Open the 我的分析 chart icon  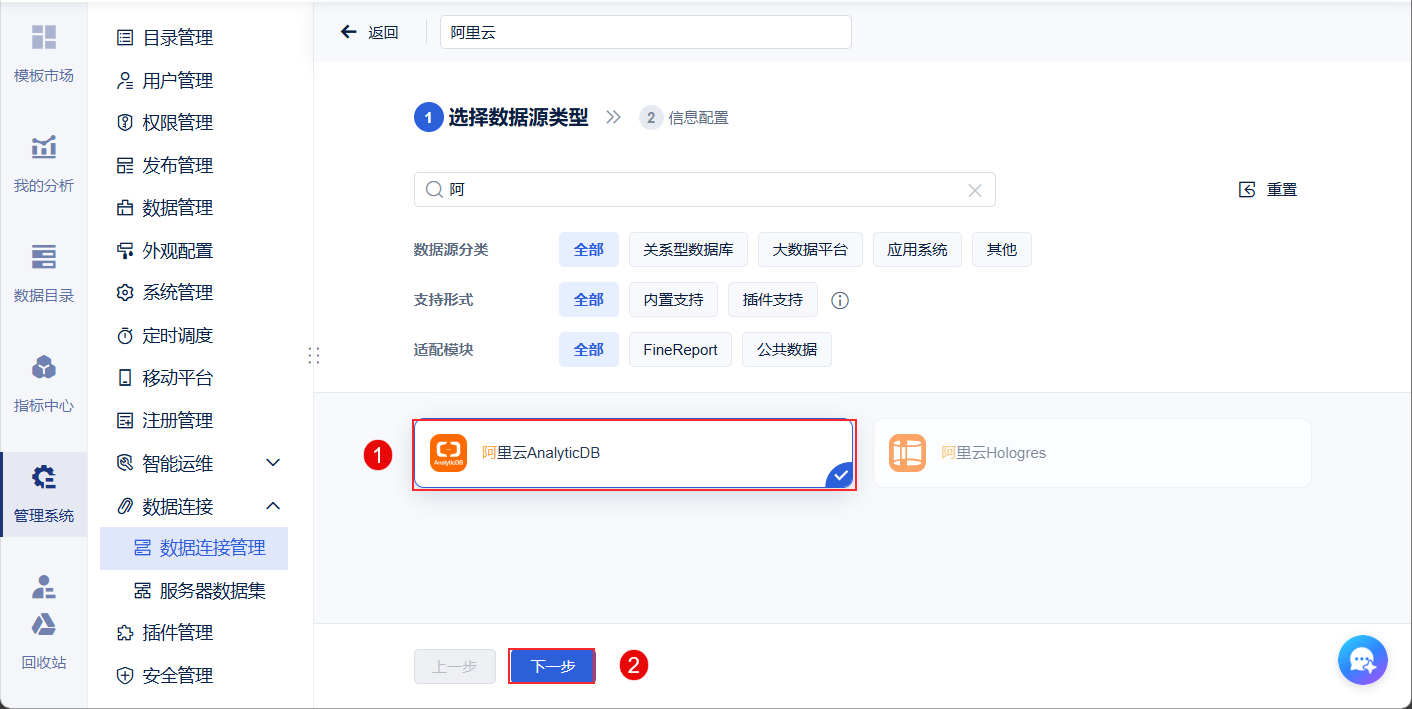[43, 147]
